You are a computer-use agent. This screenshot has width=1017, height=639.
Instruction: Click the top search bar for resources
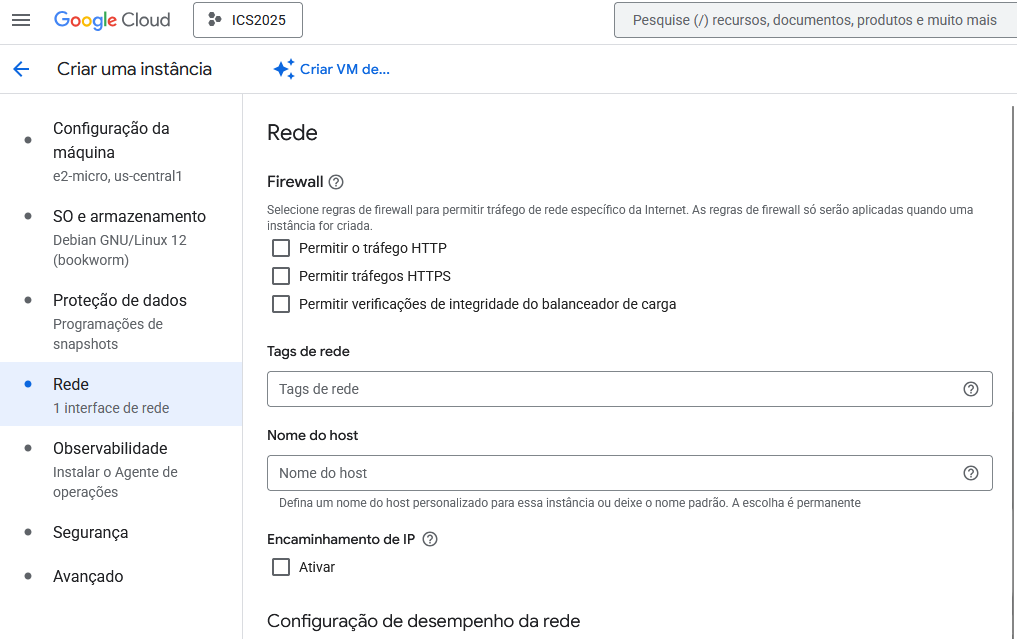pos(814,20)
